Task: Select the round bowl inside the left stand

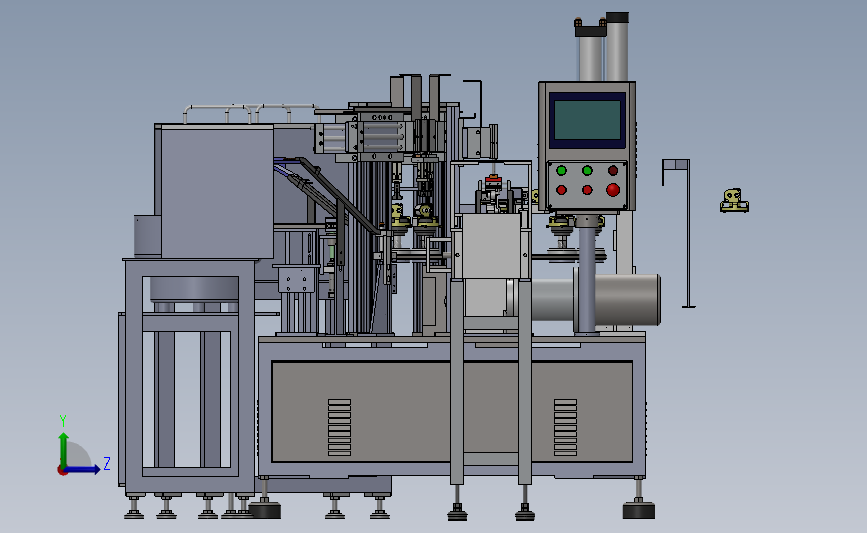Action: (194, 289)
